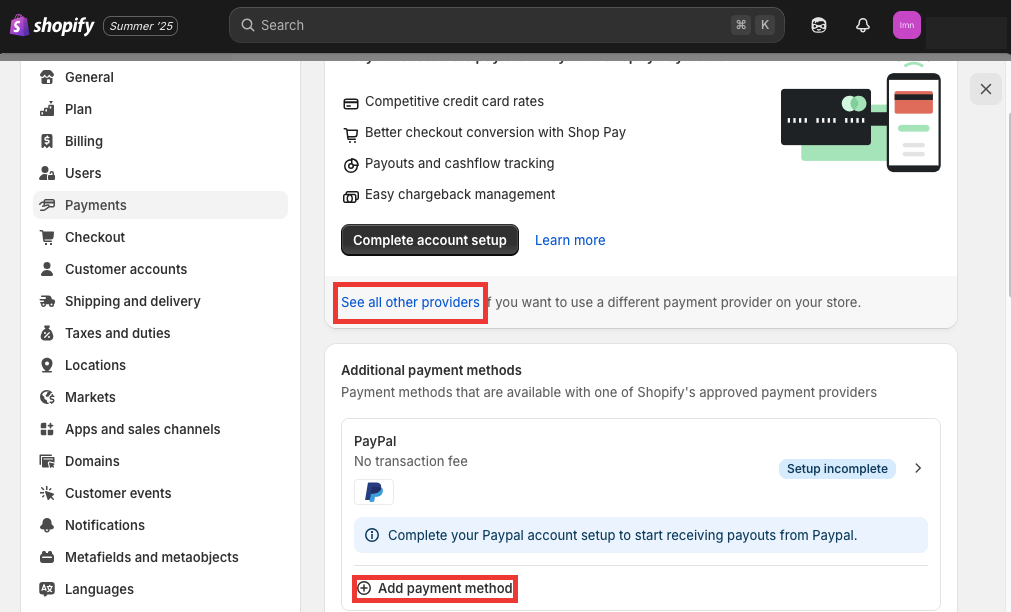This screenshot has height=612, width=1011.
Task: Navigate to Shipping and delivery
Action: (161, 301)
